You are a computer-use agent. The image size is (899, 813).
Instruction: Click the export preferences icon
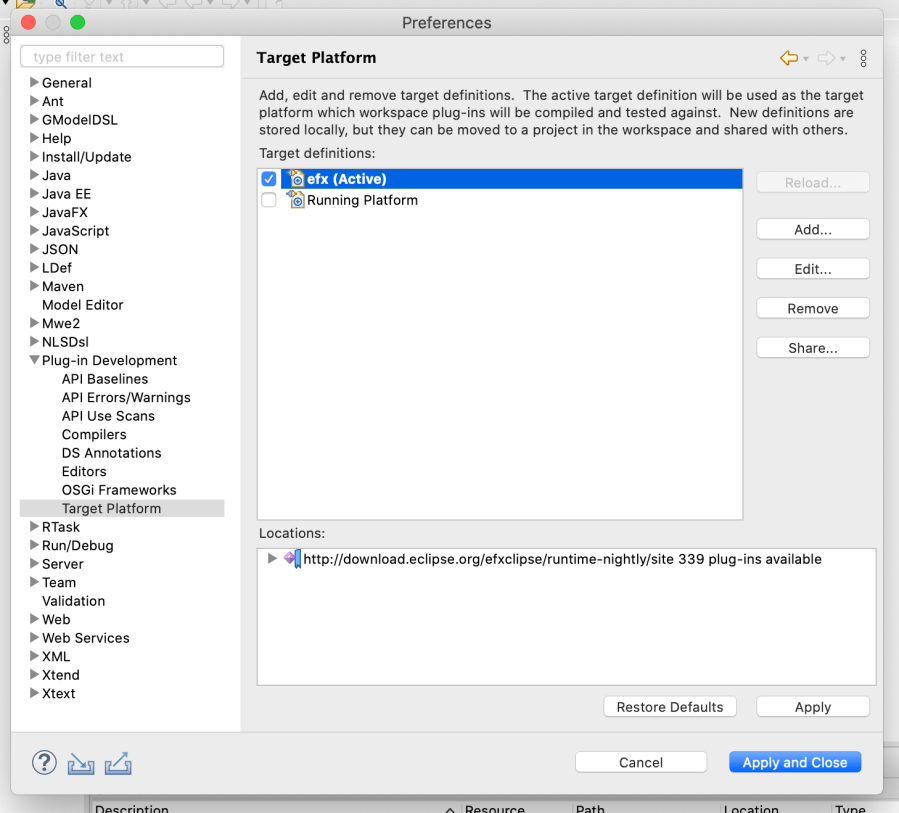118,764
